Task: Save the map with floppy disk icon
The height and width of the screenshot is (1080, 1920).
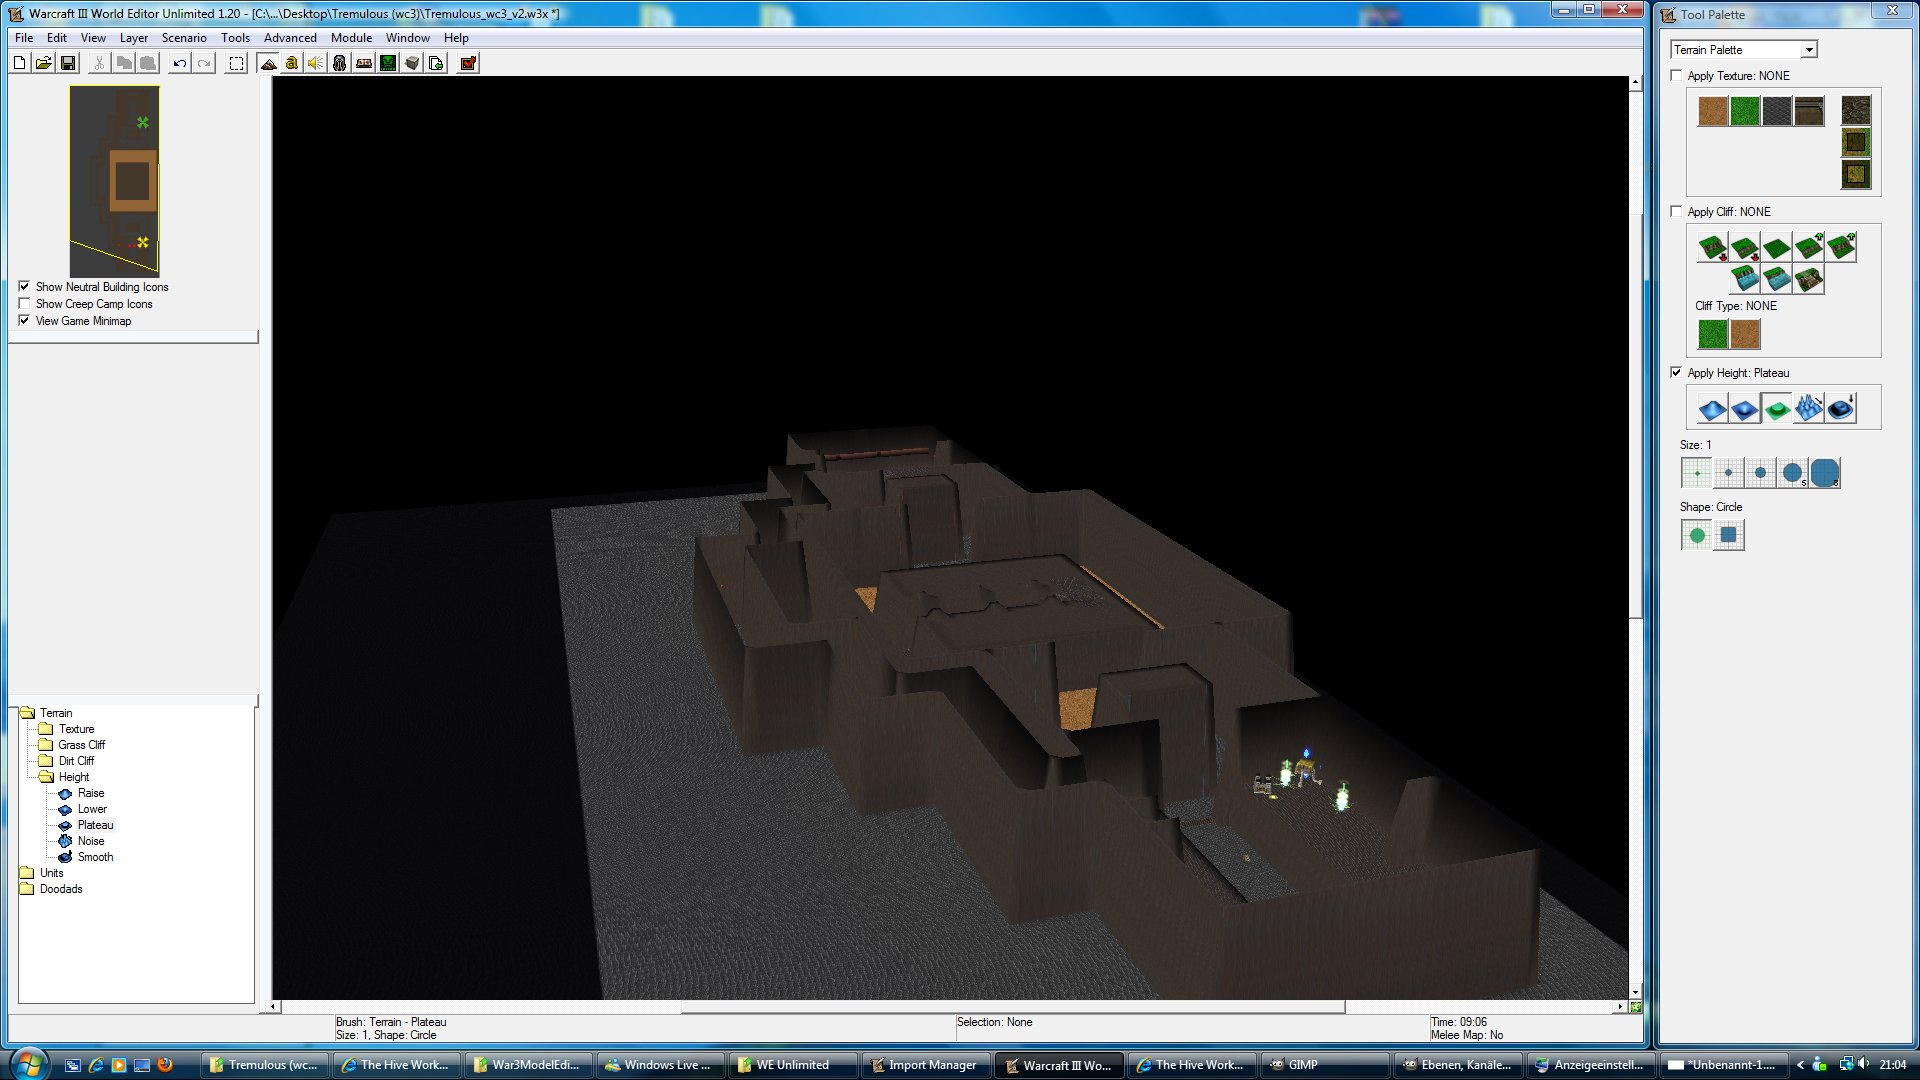Action: (x=68, y=63)
